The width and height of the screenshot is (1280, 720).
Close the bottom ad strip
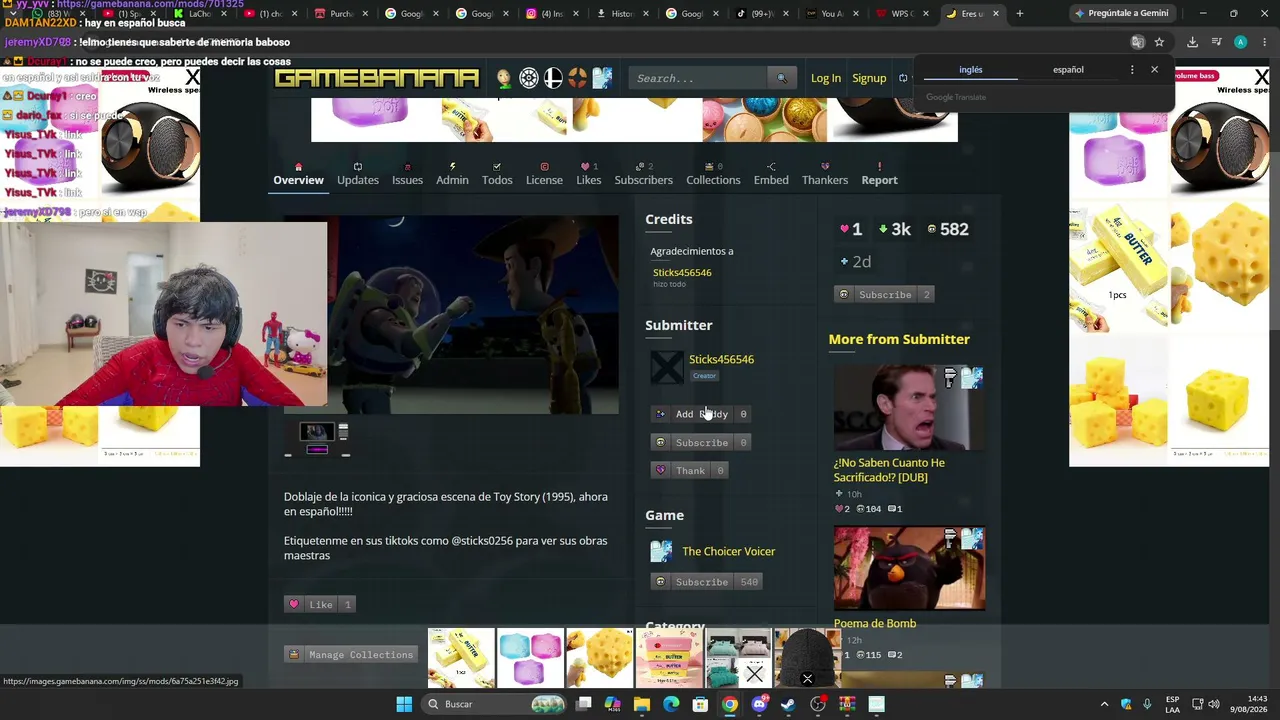point(807,679)
